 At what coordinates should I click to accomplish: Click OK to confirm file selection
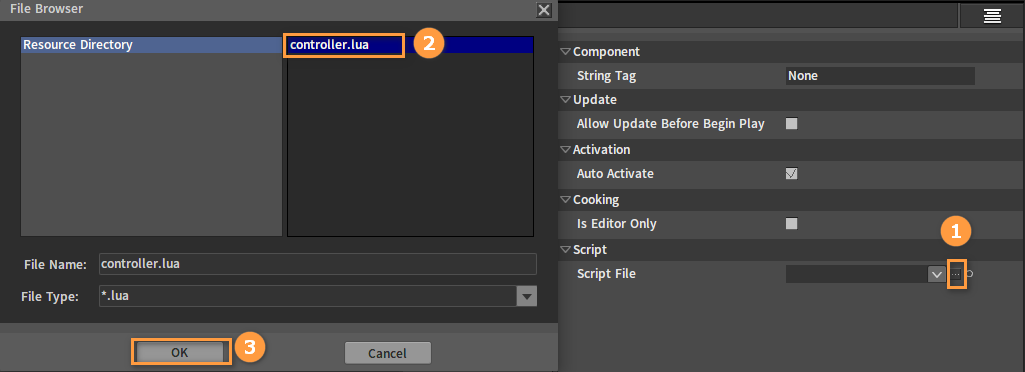tap(180, 352)
